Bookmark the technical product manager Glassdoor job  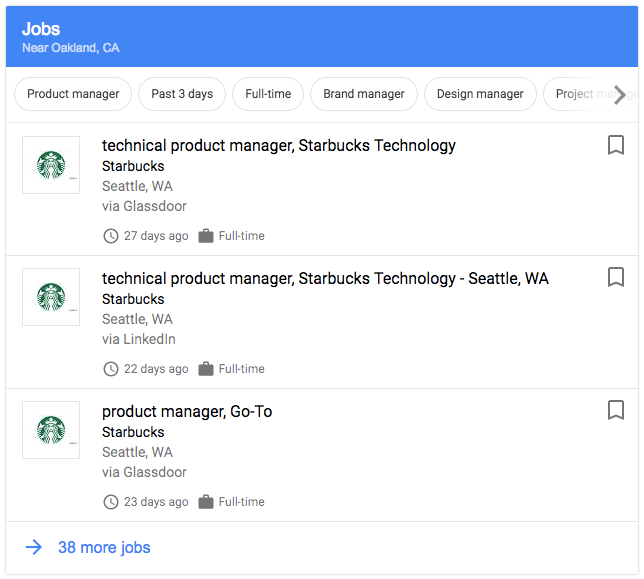pyautogui.click(x=616, y=145)
